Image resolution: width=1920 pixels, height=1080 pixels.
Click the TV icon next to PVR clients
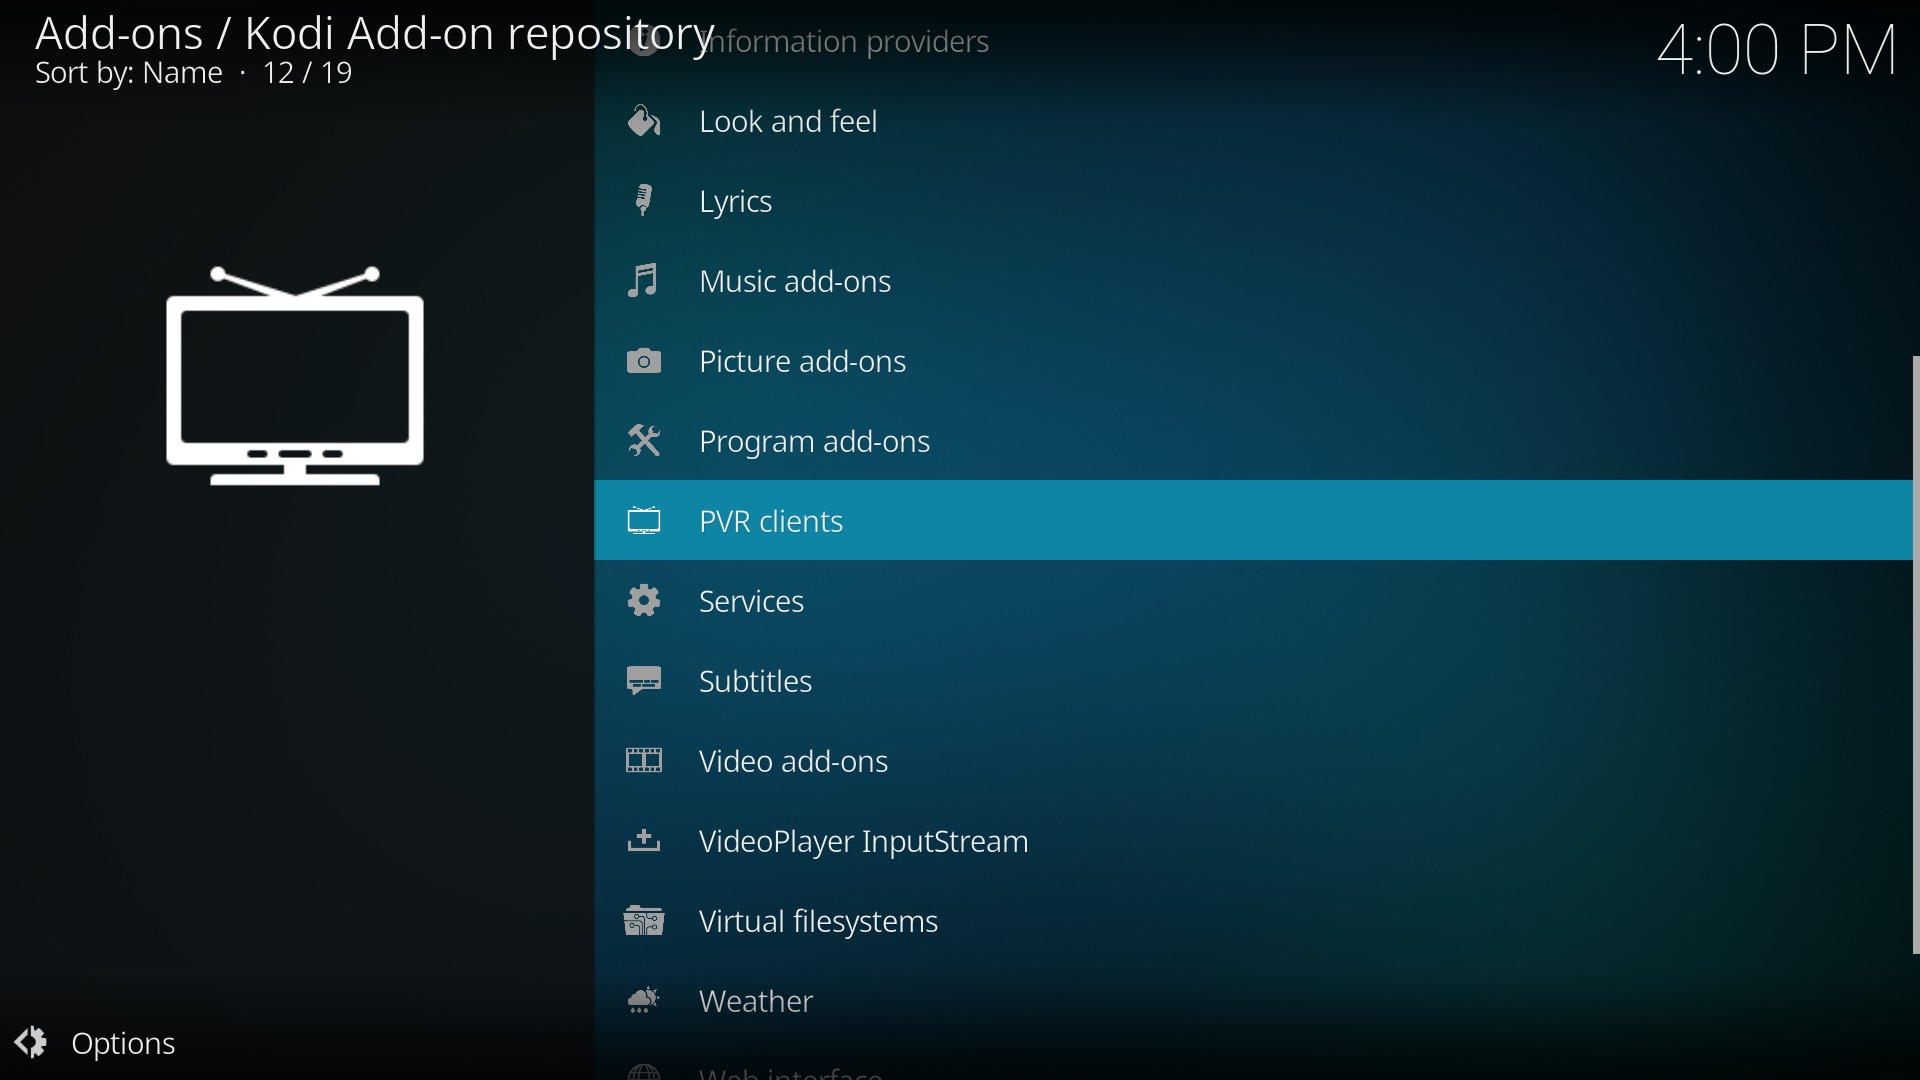(645, 521)
